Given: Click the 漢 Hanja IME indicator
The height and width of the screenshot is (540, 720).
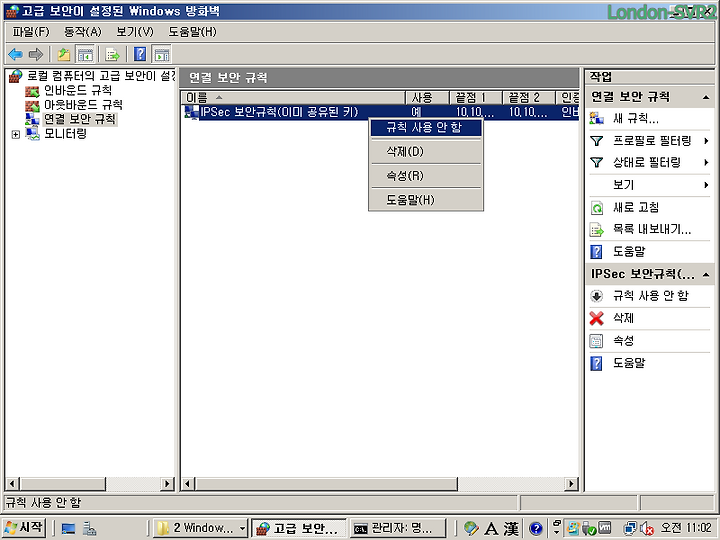Looking at the screenshot, I should pyautogui.click(x=510, y=529).
